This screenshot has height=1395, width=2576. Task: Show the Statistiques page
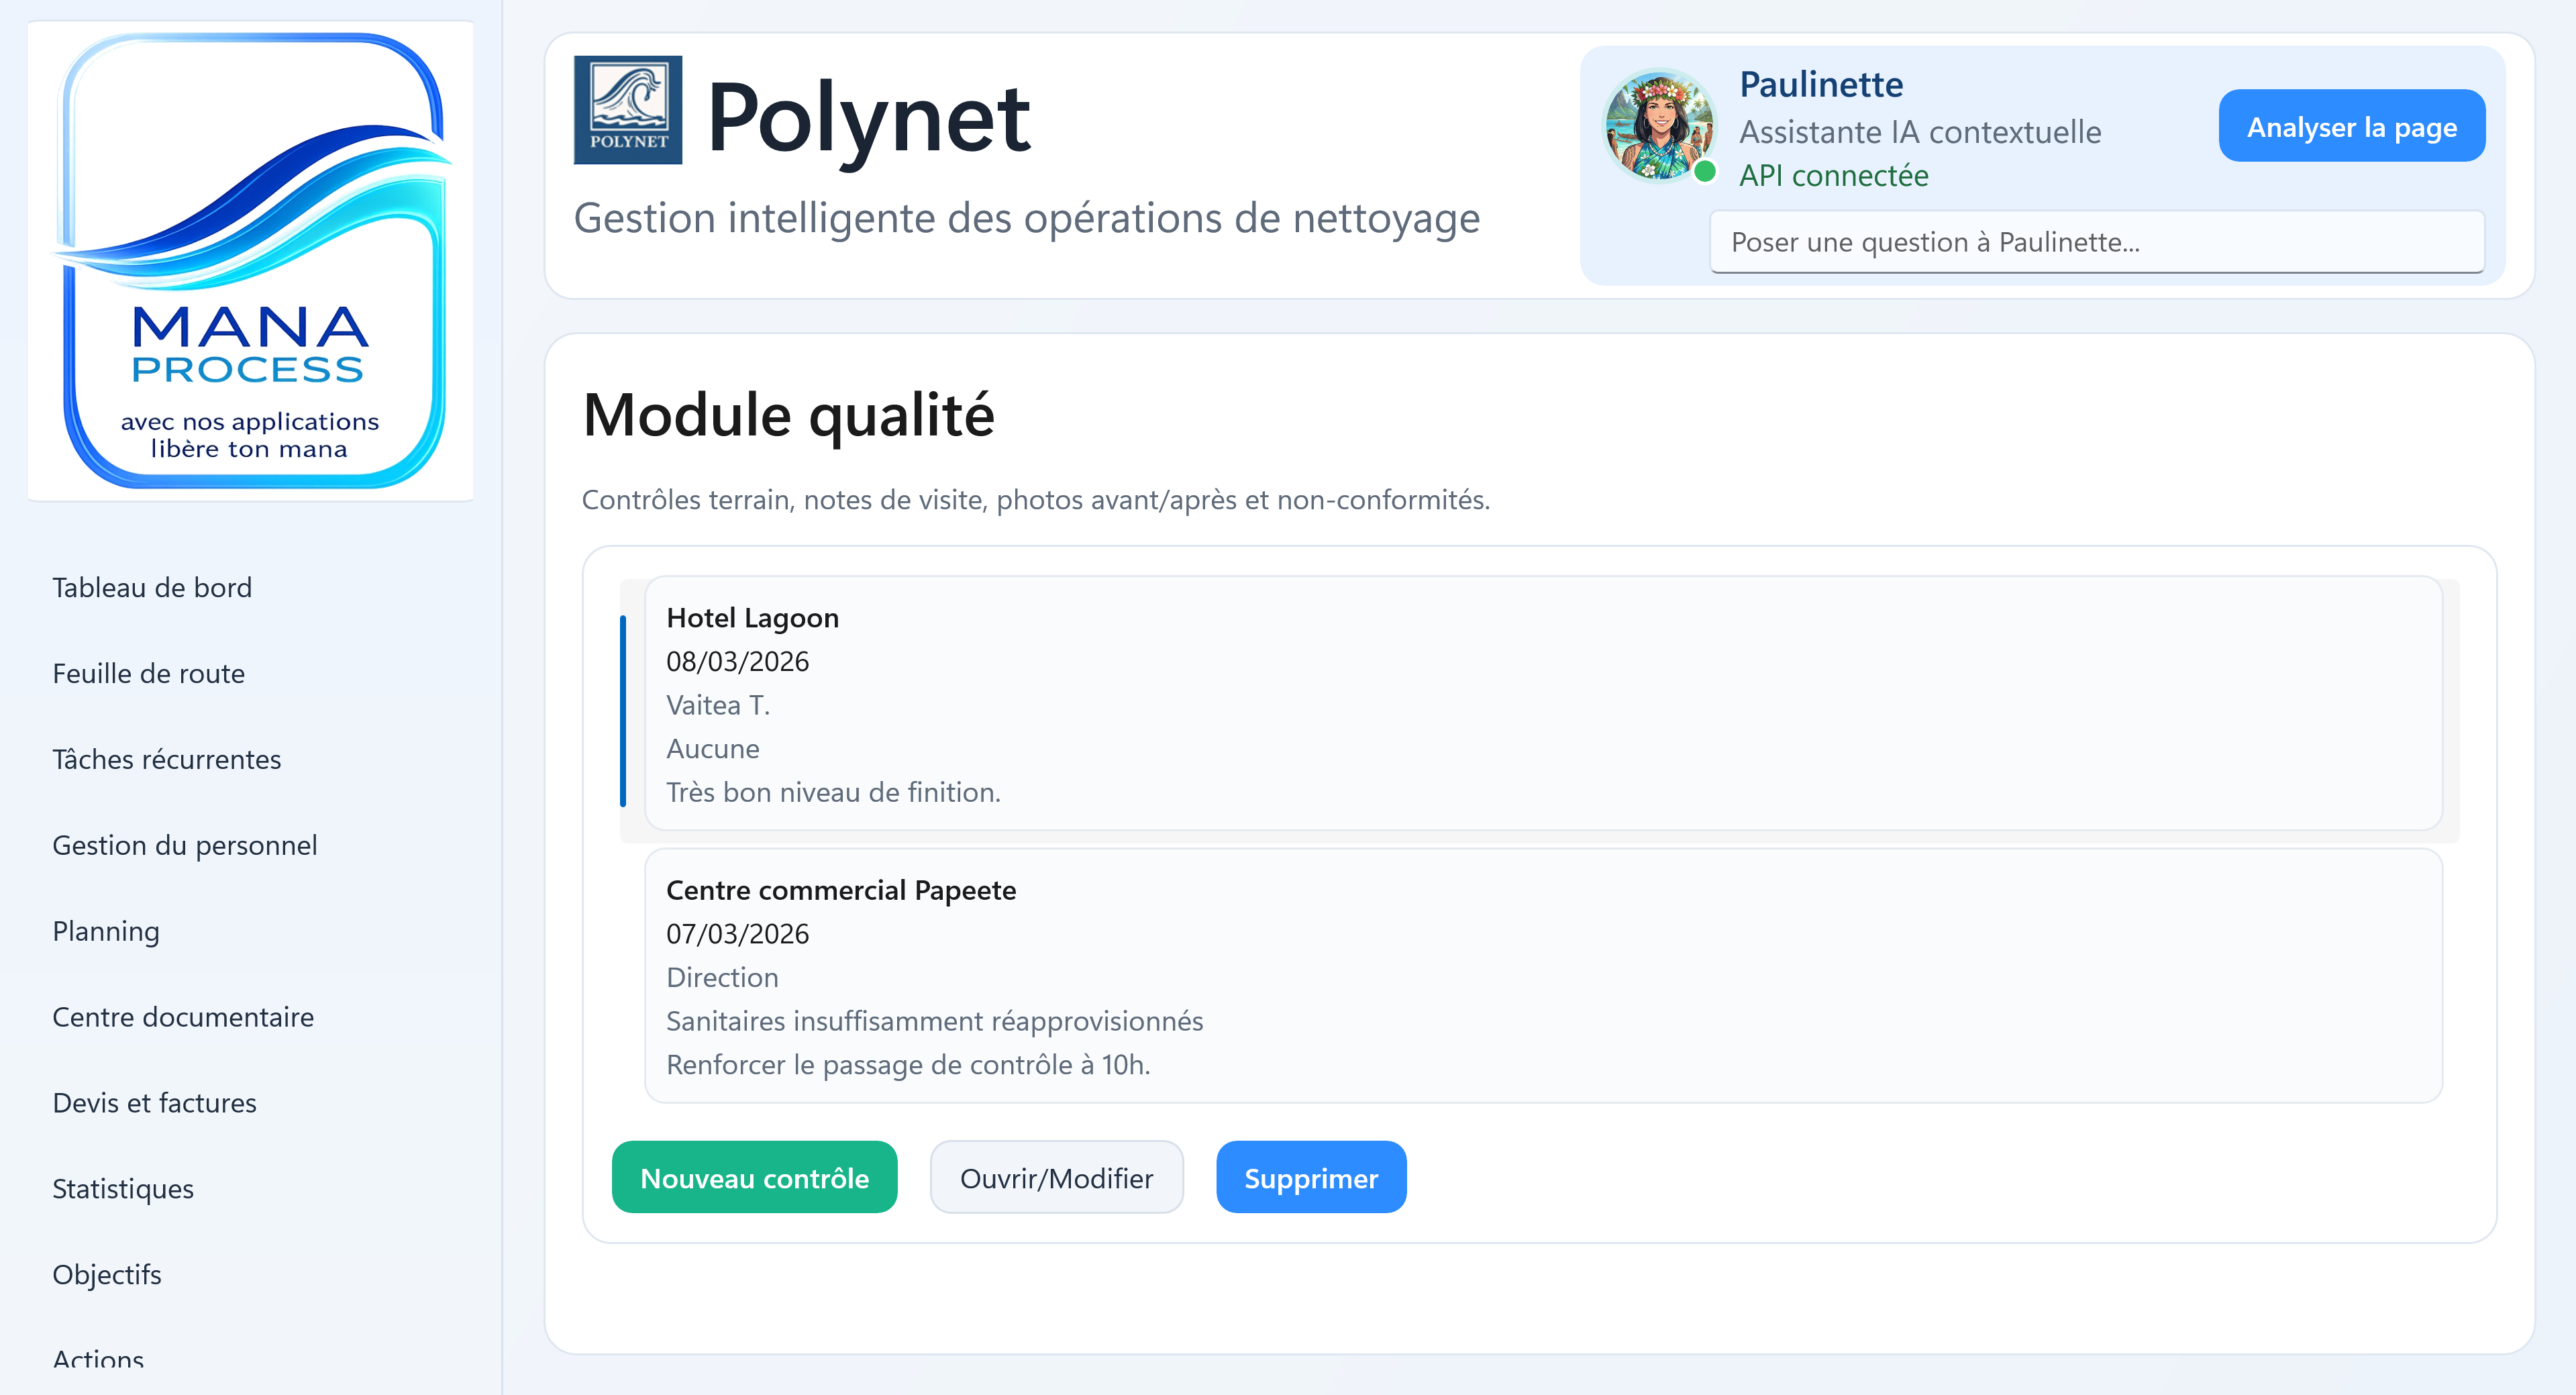(123, 1190)
